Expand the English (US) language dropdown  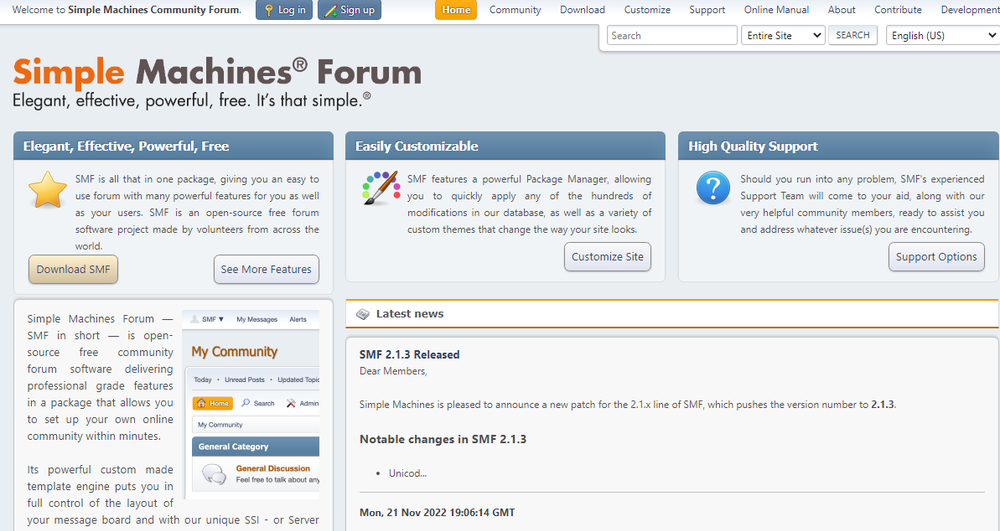click(943, 35)
